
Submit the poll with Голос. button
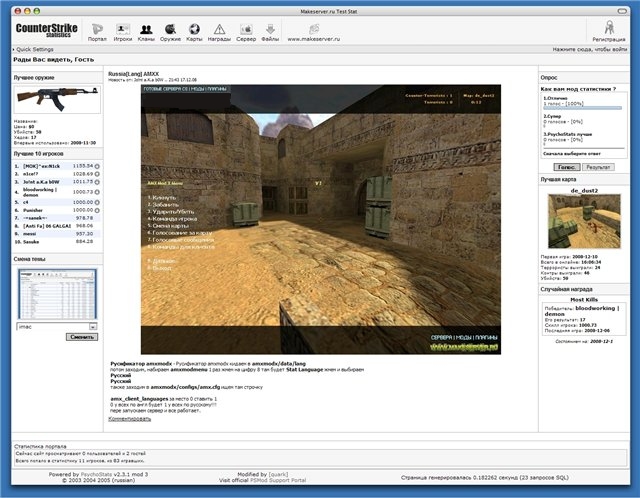tap(567, 167)
